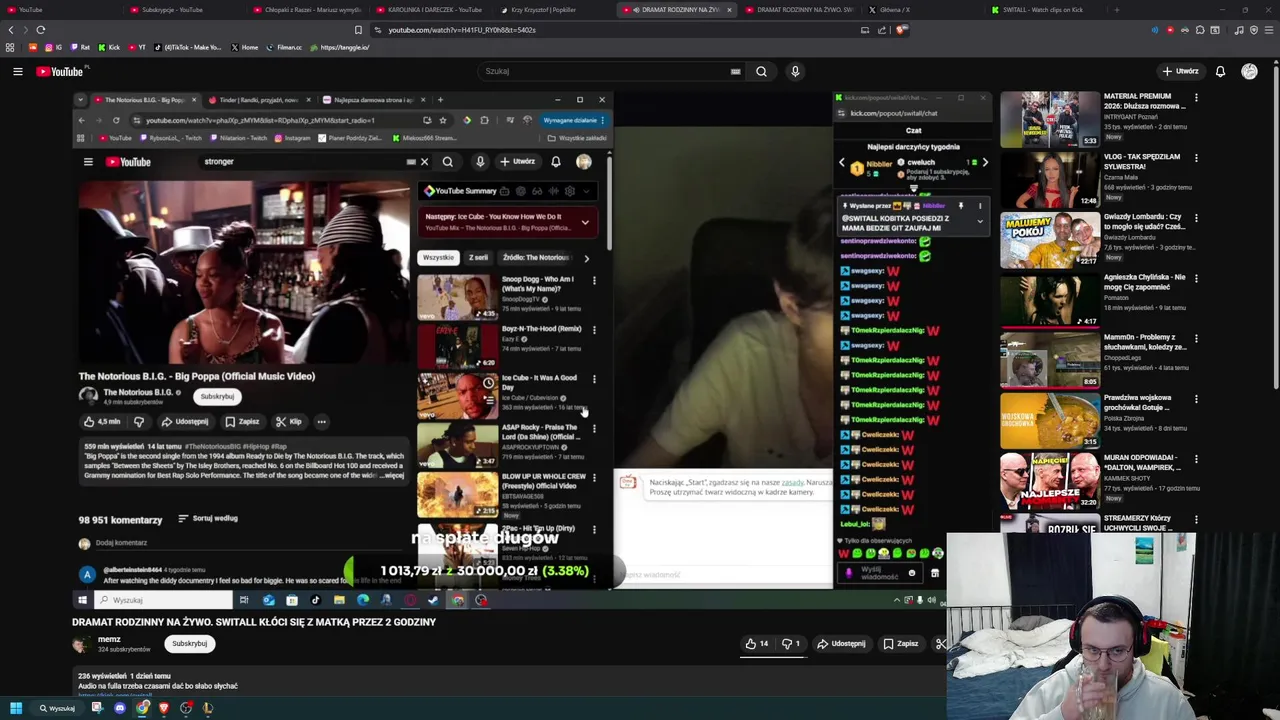1280x720 pixels.
Task: Click the Zapisz save button
Action: click(x=900, y=644)
